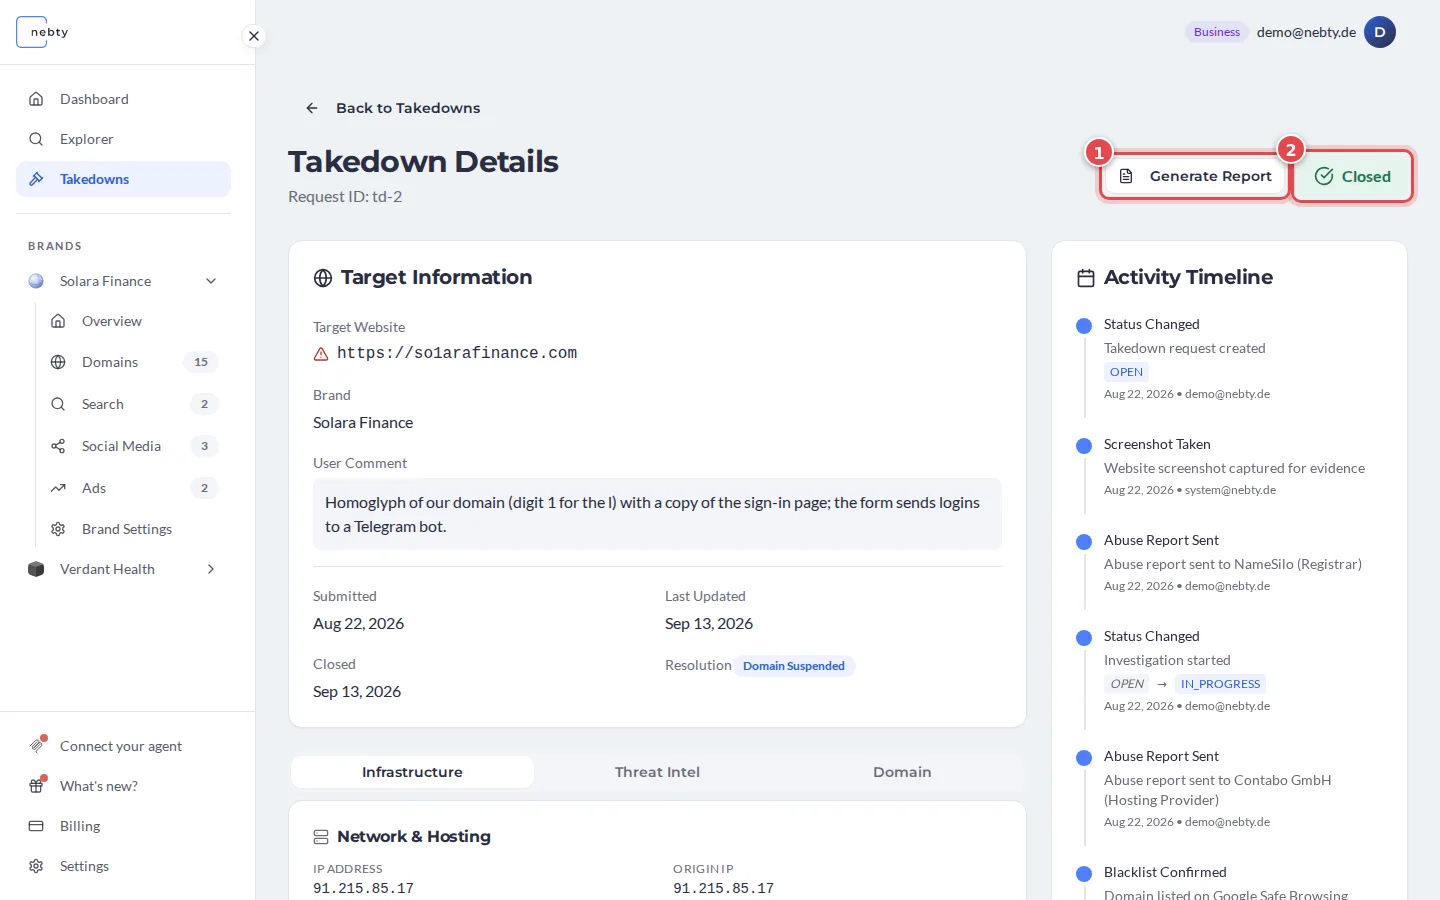Open Explorer magnifier icon
The height and width of the screenshot is (900, 1440).
[x=36, y=139]
